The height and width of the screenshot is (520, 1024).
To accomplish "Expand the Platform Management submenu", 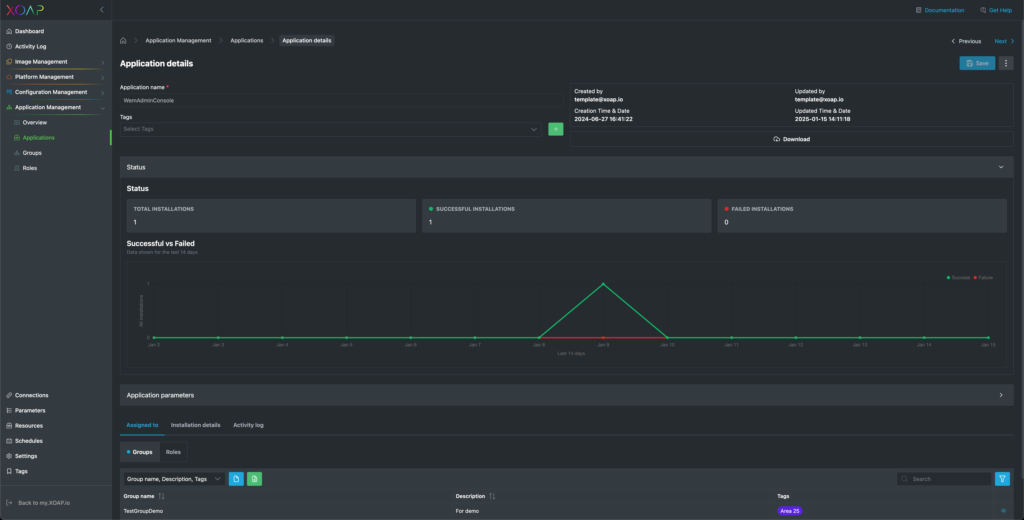I will click(x=103, y=78).
